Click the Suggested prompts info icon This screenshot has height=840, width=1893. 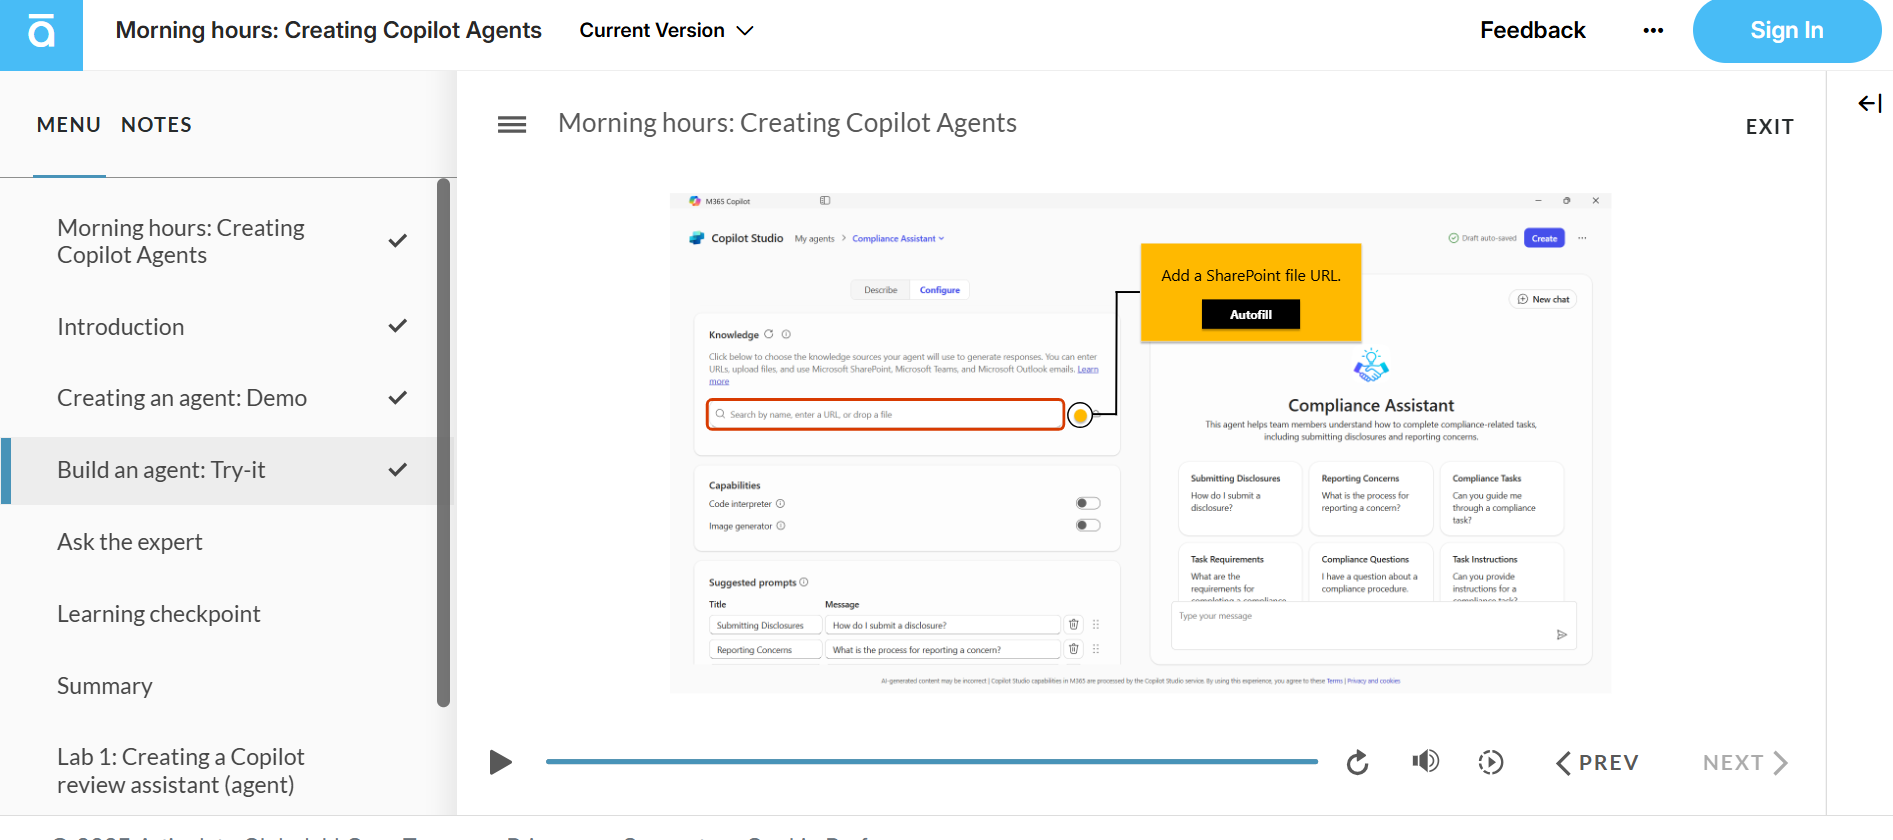pyautogui.click(x=804, y=582)
